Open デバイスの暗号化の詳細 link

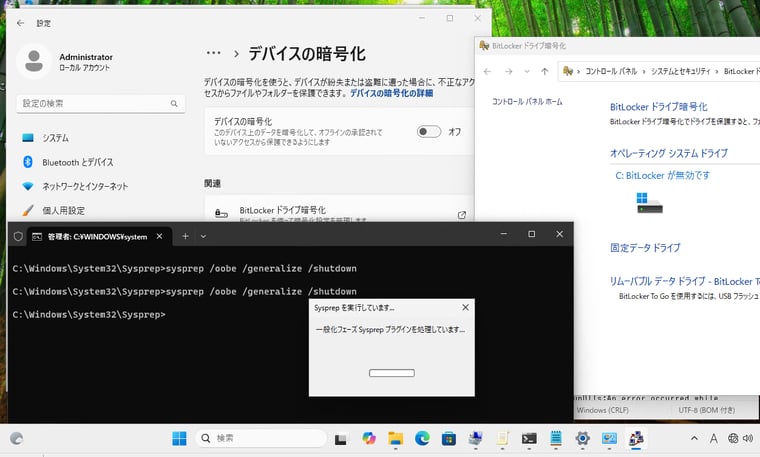(392, 93)
